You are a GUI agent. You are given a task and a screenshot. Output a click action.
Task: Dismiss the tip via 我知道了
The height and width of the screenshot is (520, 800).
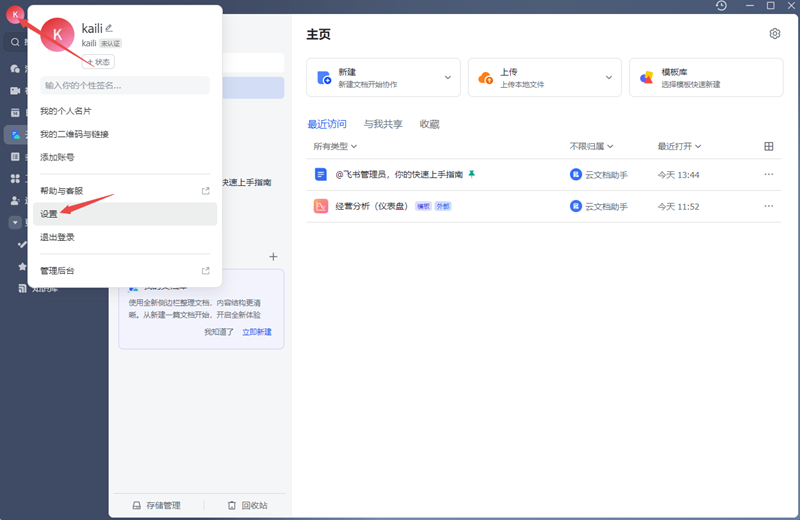(x=219, y=332)
